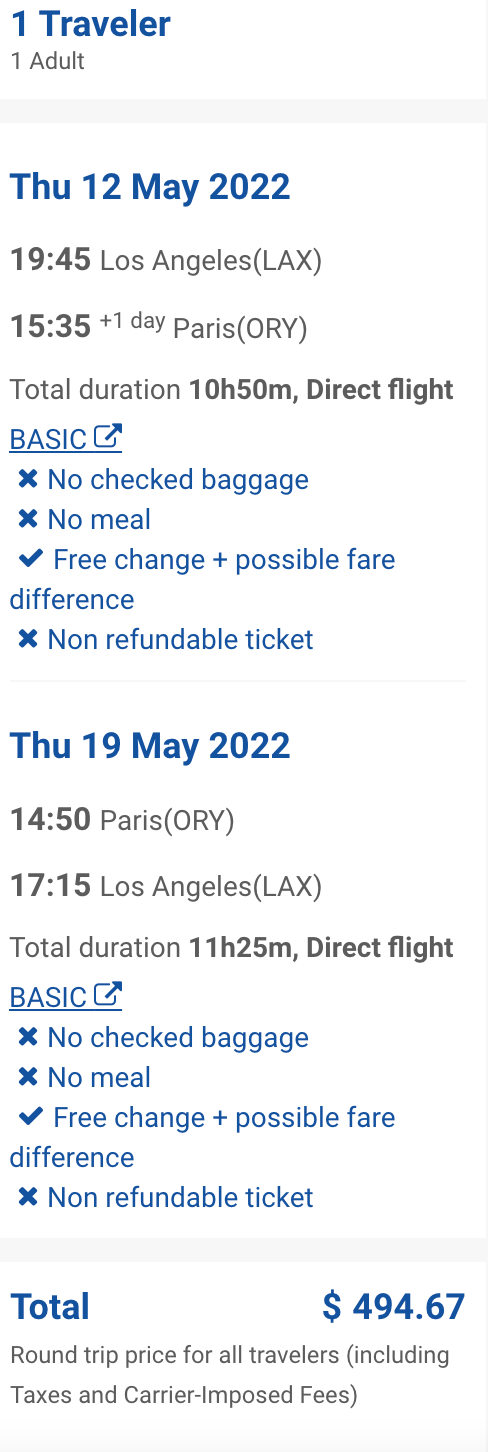Click external-link icon beside outbound BASIC
This screenshot has height=1452, width=488.
pyautogui.click(x=108, y=437)
